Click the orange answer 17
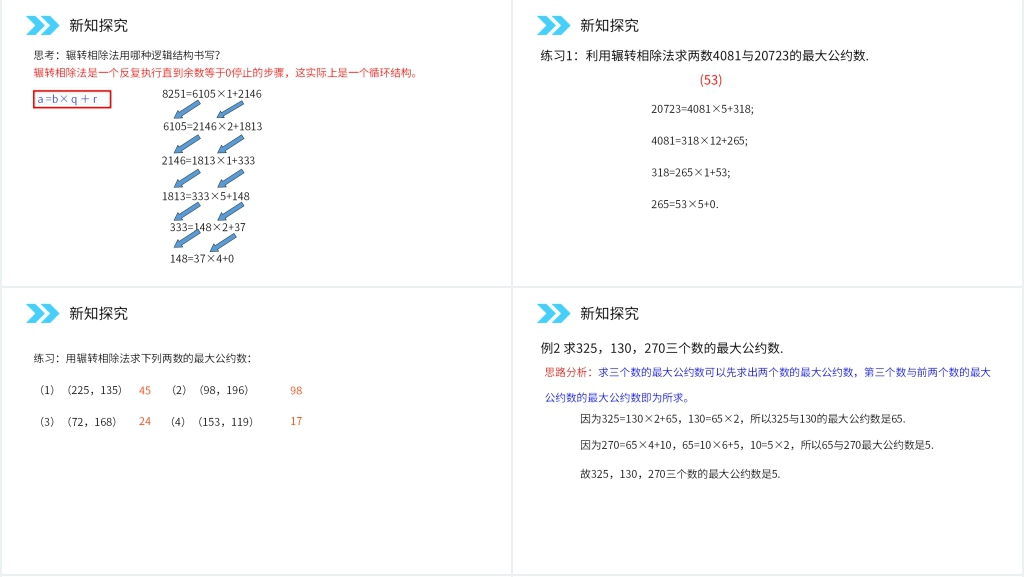This screenshot has width=1024, height=577. coord(296,422)
